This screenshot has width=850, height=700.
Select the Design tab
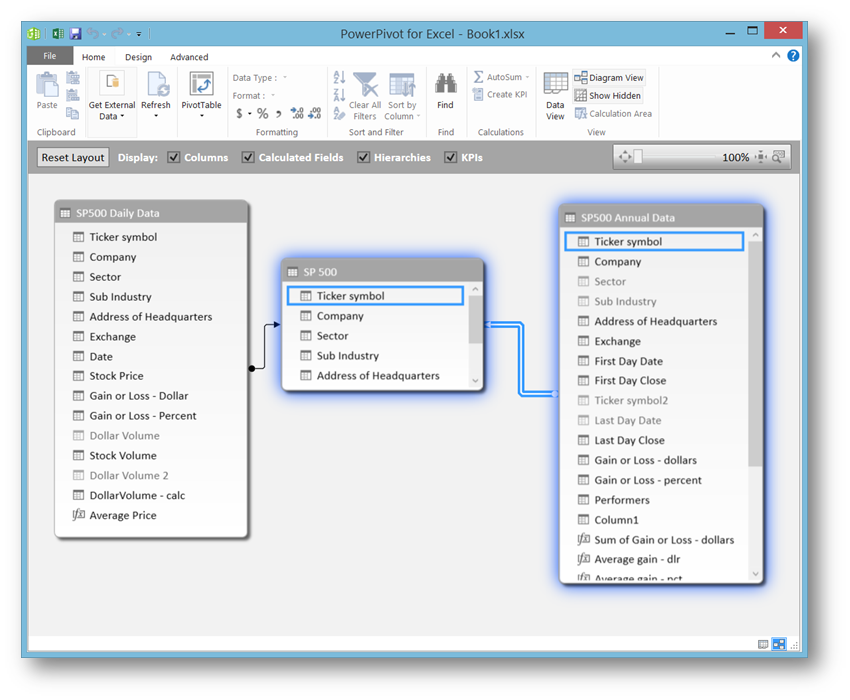pyautogui.click(x=138, y=57)
